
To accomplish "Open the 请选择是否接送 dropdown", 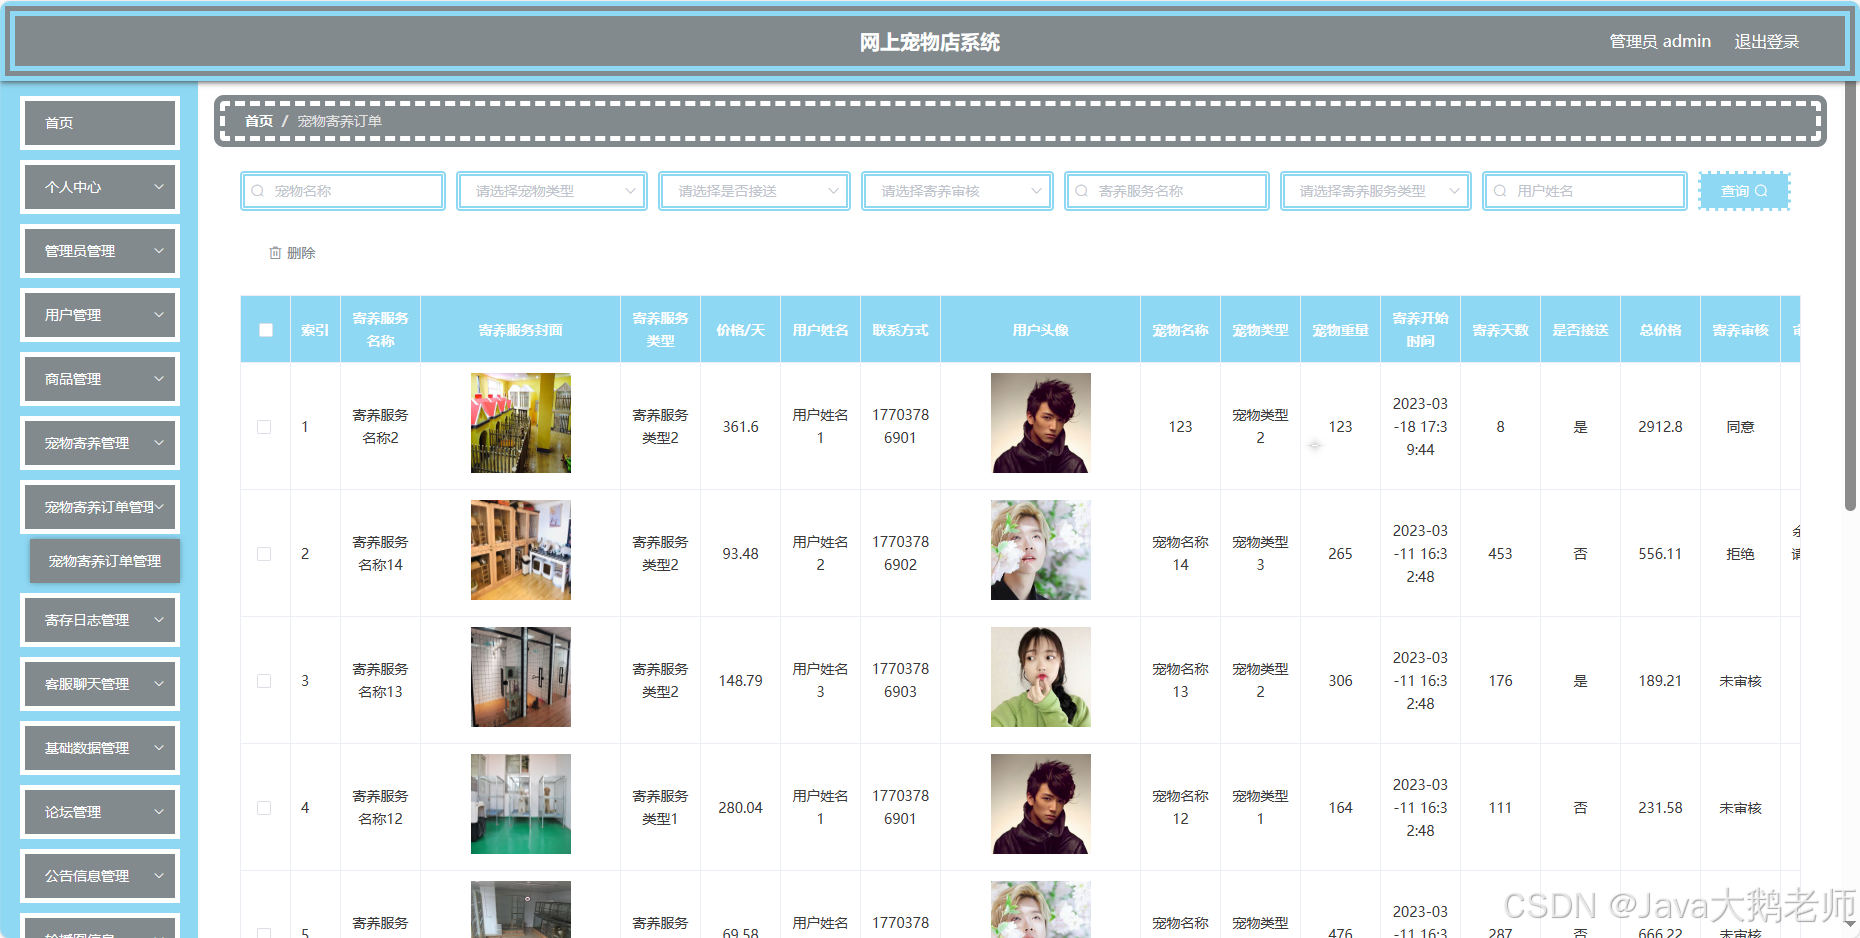I will coord(755,191).
